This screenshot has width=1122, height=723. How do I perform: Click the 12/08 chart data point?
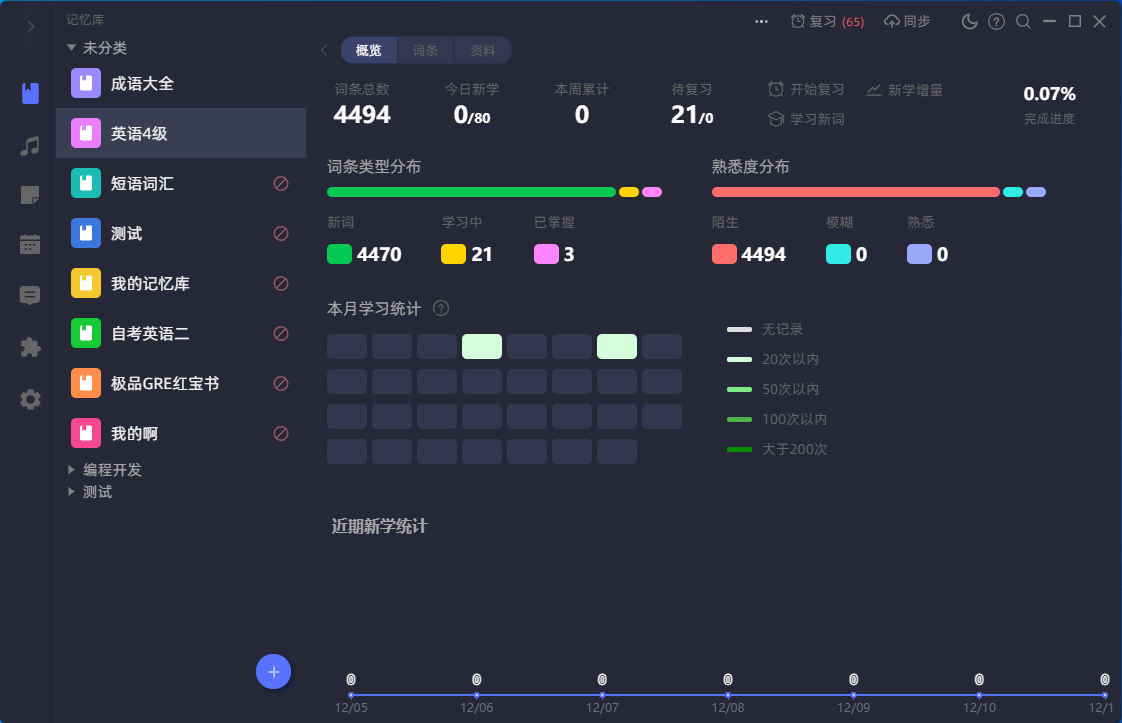point(728,695)
